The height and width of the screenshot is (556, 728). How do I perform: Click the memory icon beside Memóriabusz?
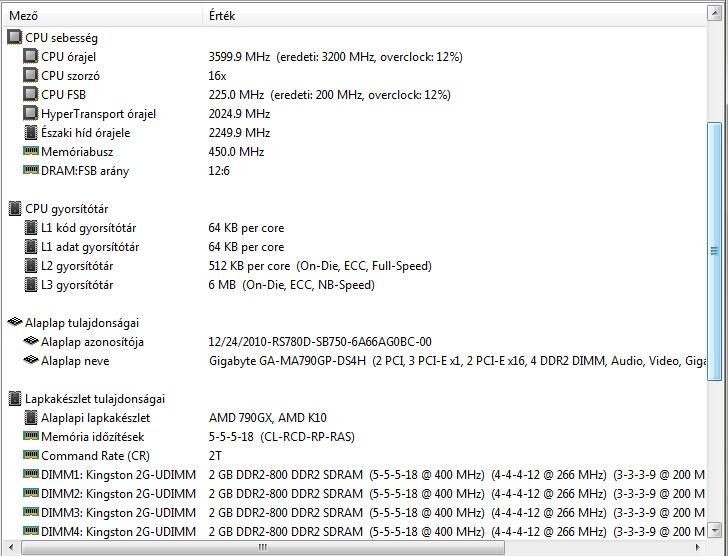(x=31, y=151)
